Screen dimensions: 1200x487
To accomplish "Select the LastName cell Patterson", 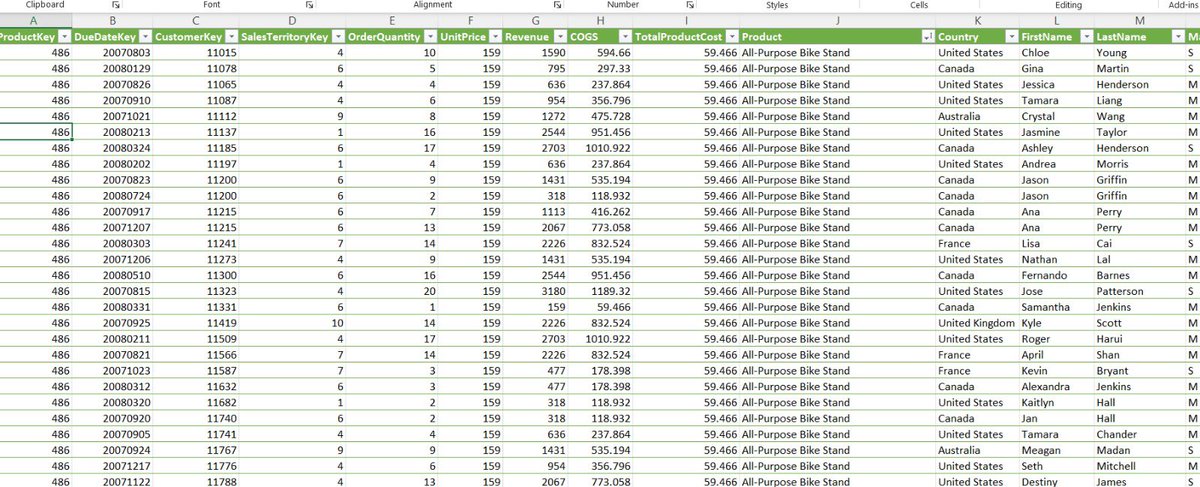I will point(1139,291).
